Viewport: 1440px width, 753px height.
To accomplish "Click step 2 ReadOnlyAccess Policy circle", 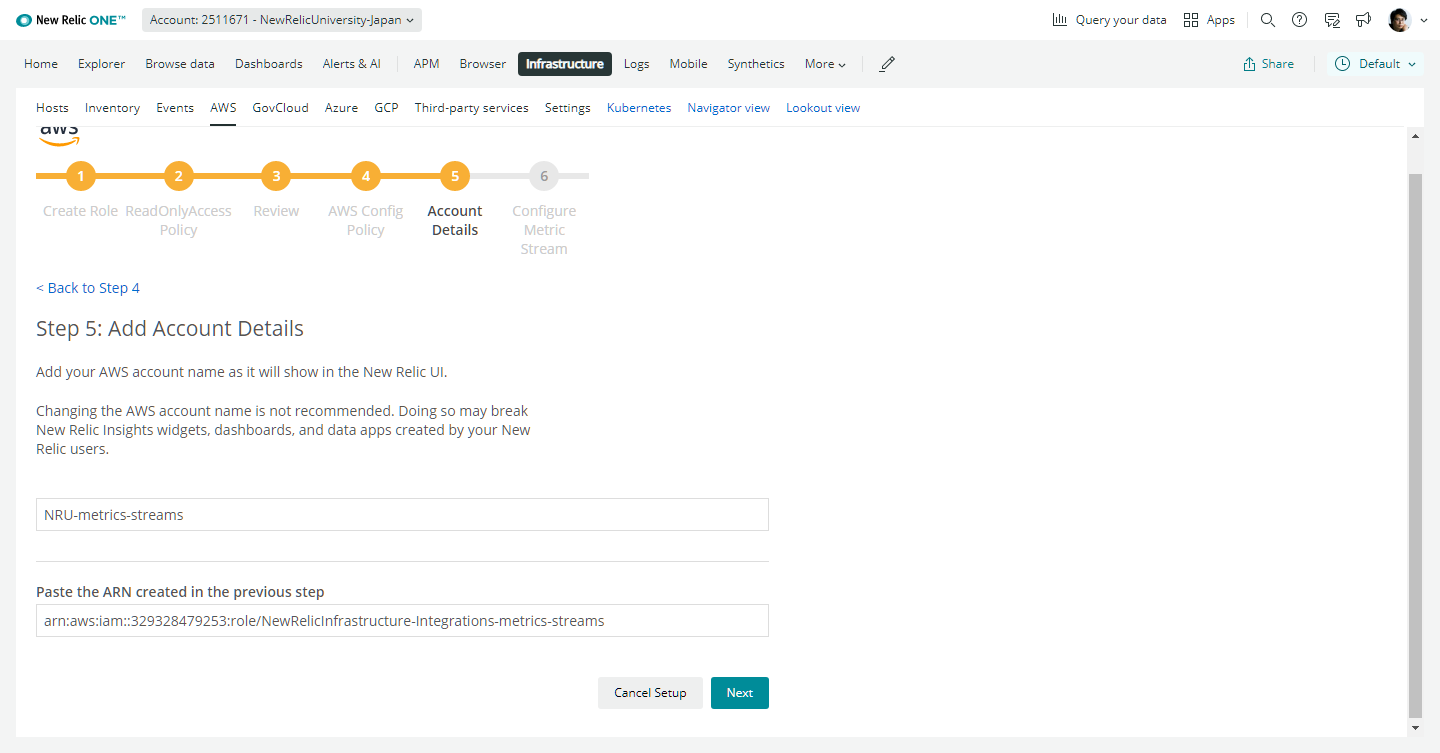I will tap(178, 176).
